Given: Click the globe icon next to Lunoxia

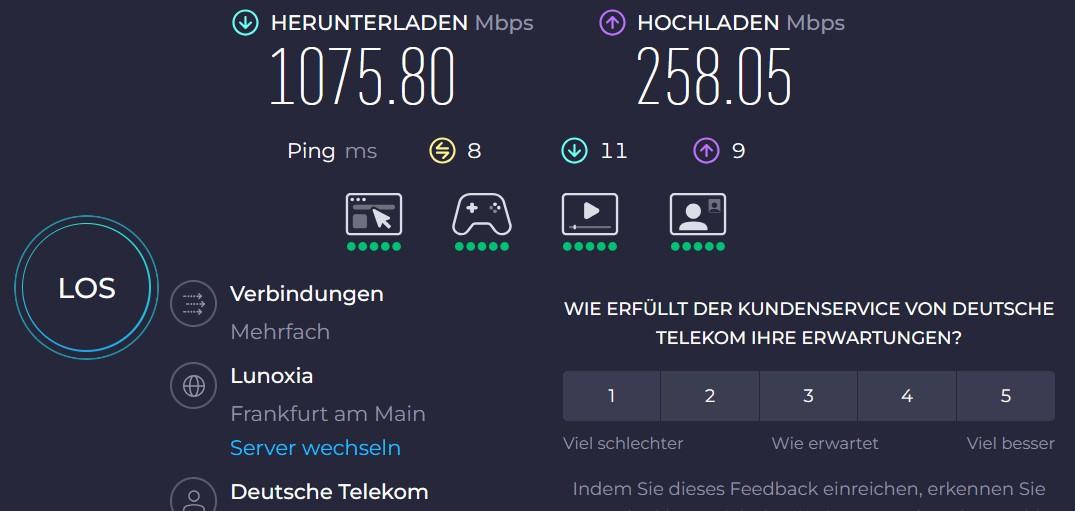Looking at the screenshot, I should point(193,385).
